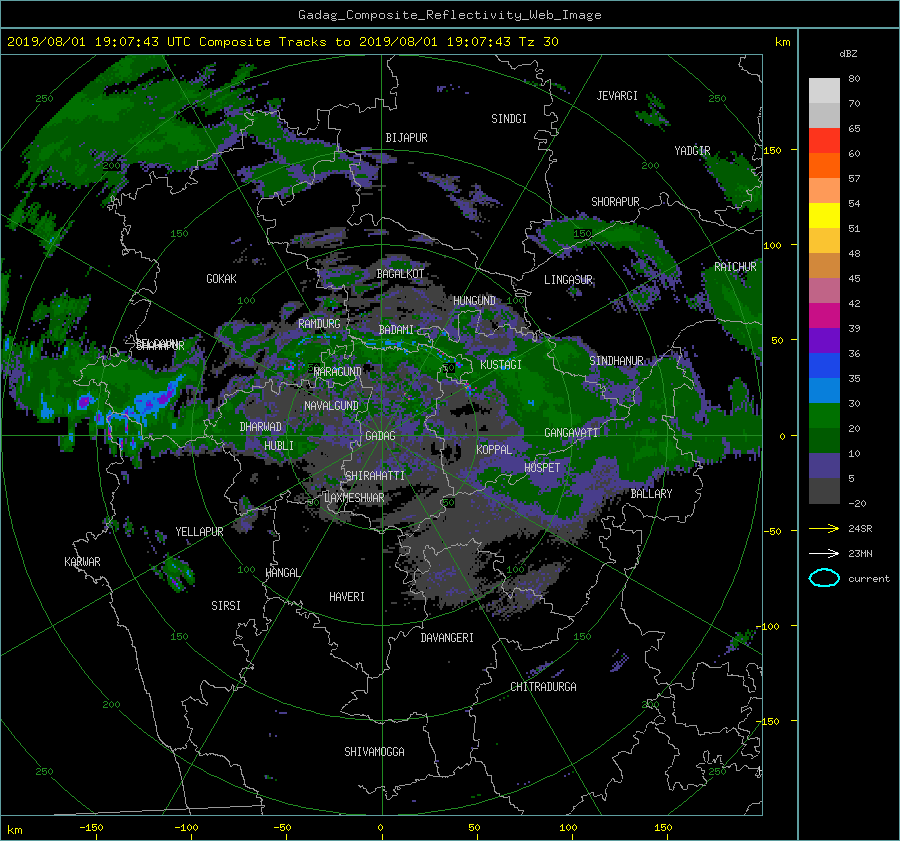Click the KOPPAL label
Viewport: 900px width, 841px height.
(494, 449)
